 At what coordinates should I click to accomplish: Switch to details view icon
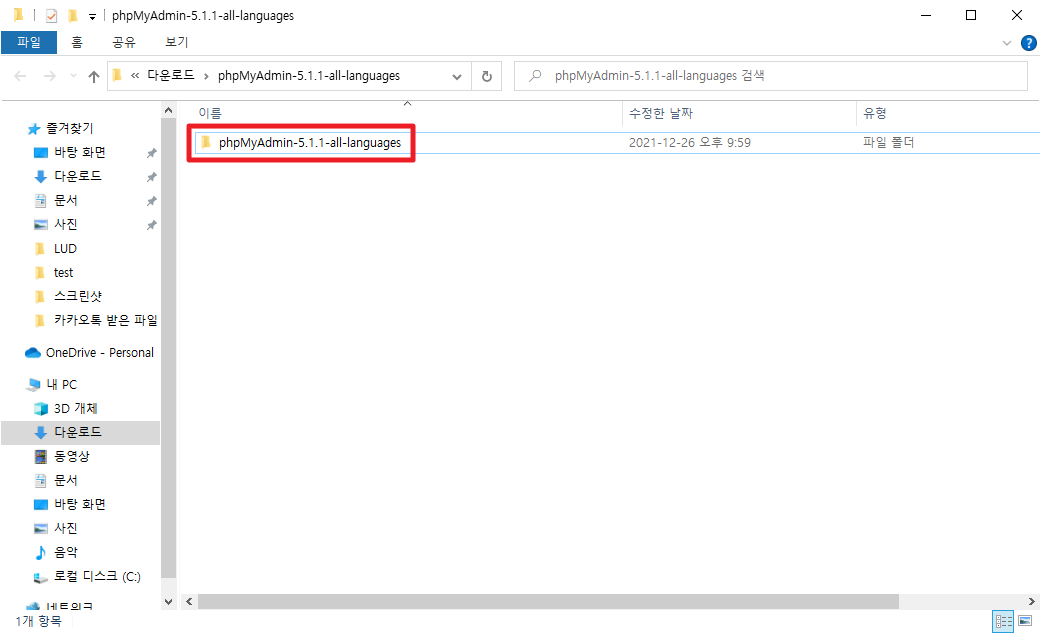pos(1002,621)
